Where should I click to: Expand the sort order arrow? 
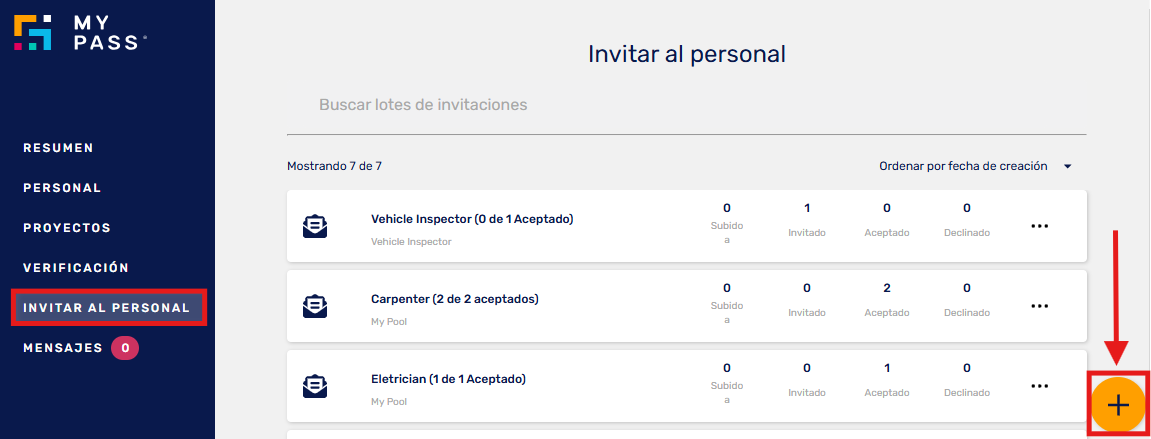1068,167
